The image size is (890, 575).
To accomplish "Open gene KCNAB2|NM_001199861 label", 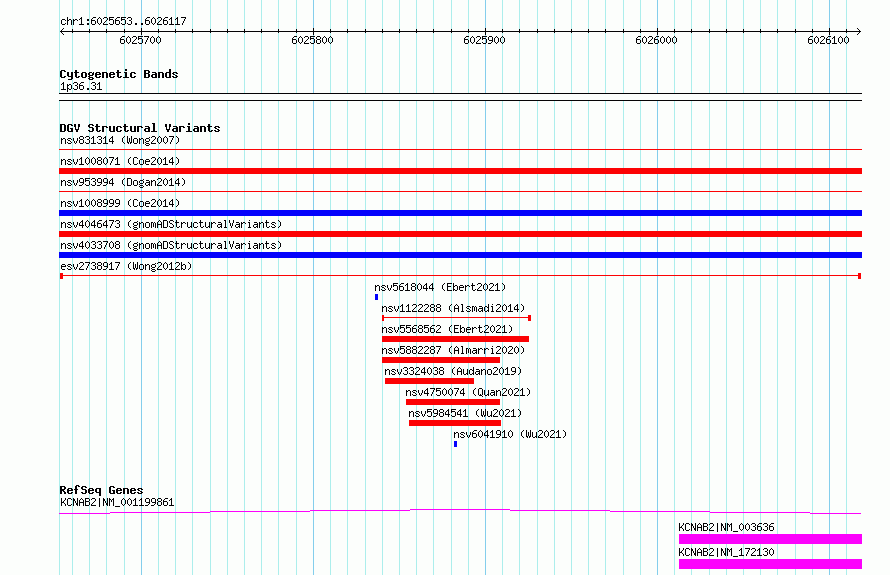I will tap(117, 502).
